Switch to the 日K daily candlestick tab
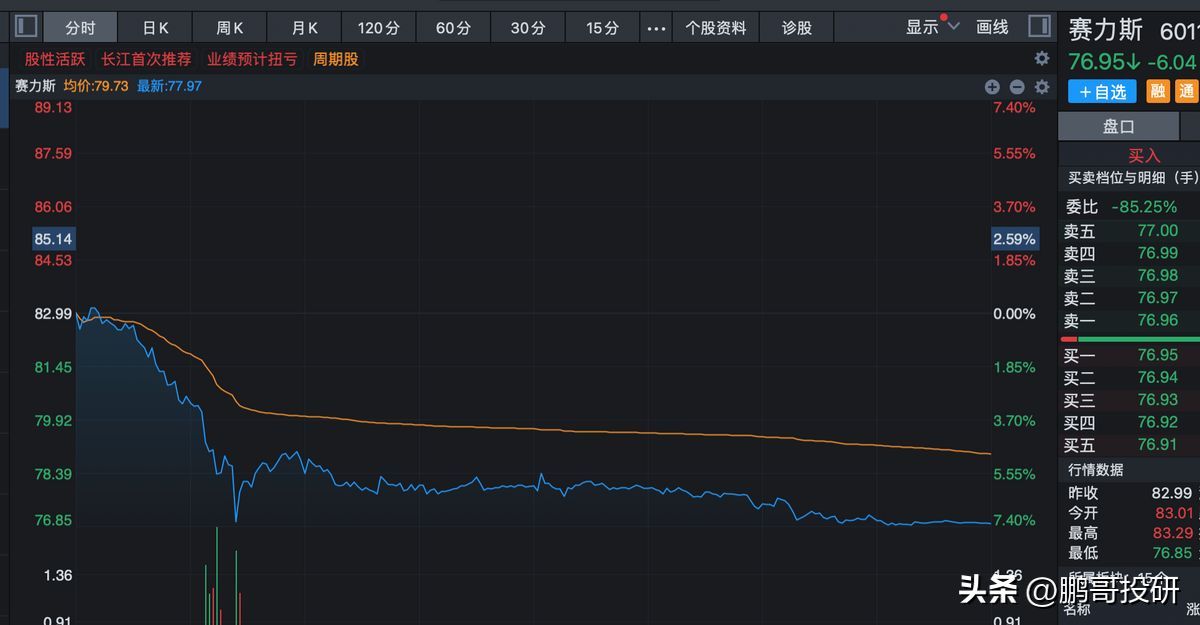Screen dimensions: 1200x625 tap(155, 27)
